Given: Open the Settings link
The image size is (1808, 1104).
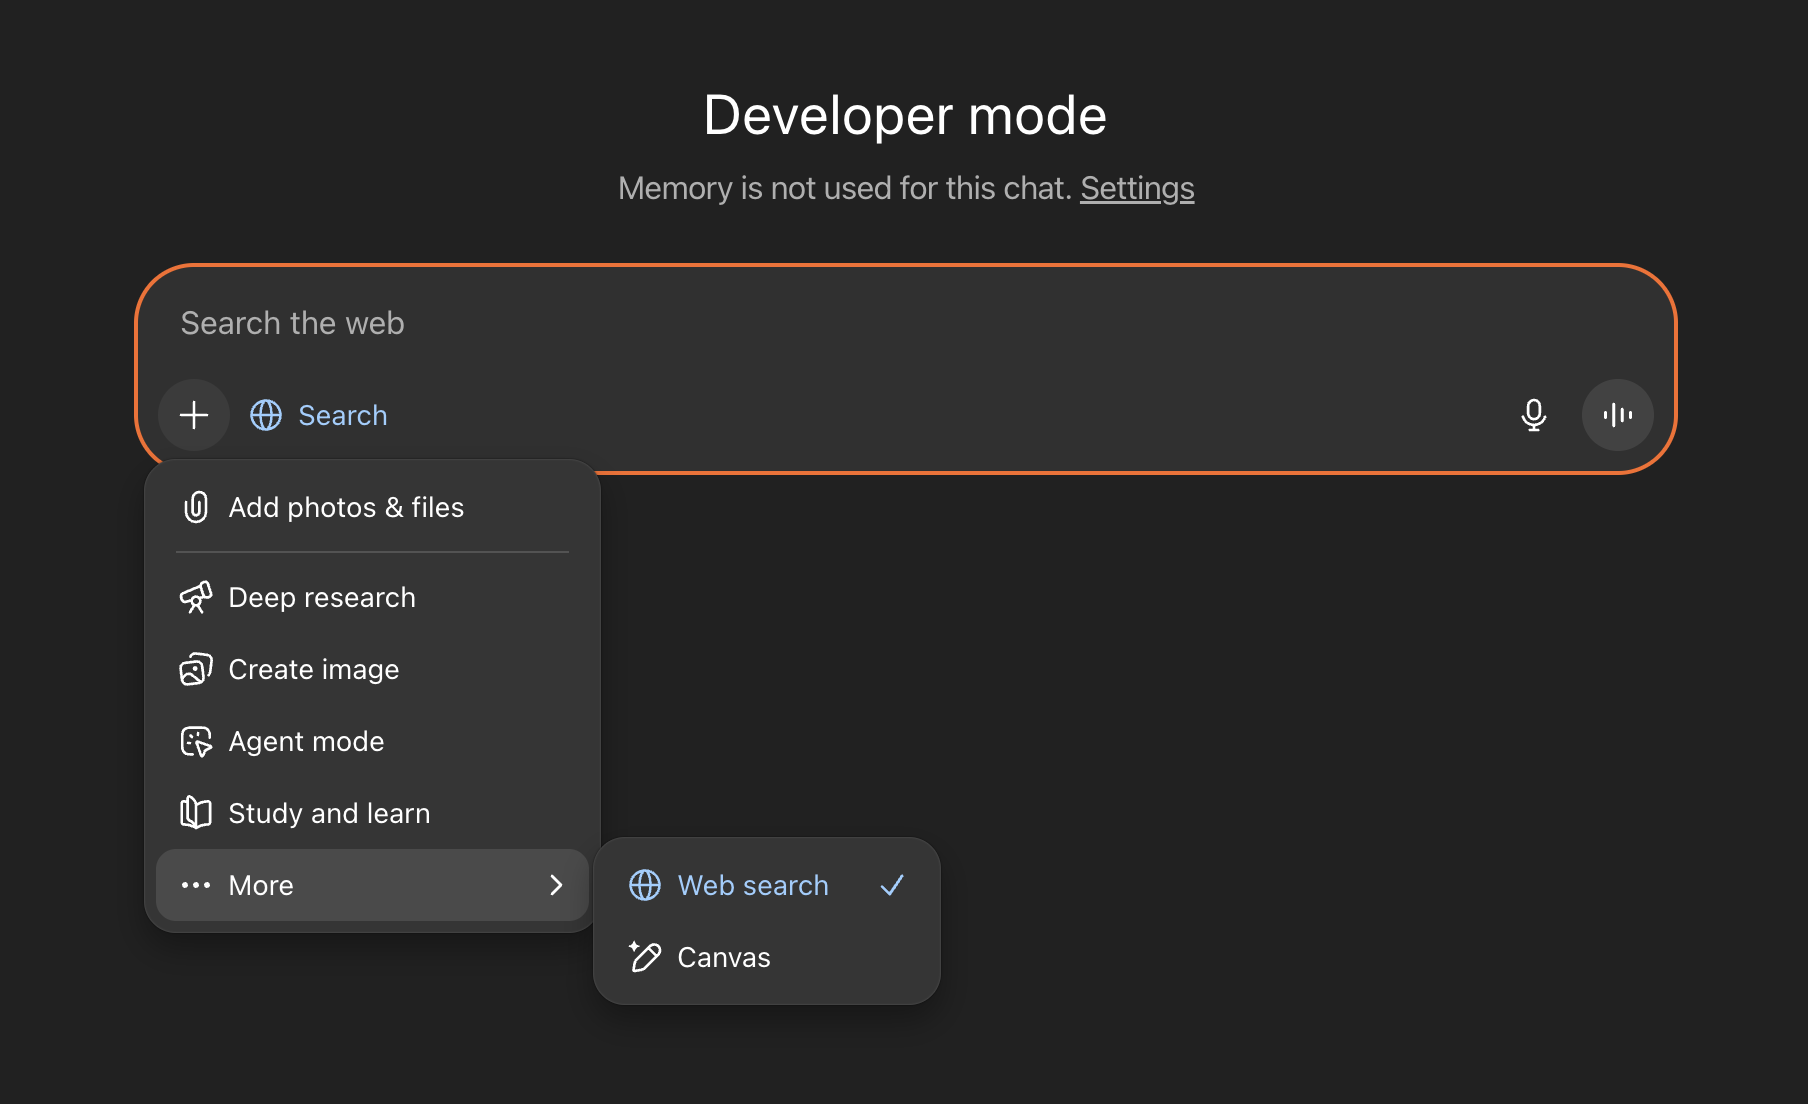Looking at the screenshot, I should coord(1137,188).
